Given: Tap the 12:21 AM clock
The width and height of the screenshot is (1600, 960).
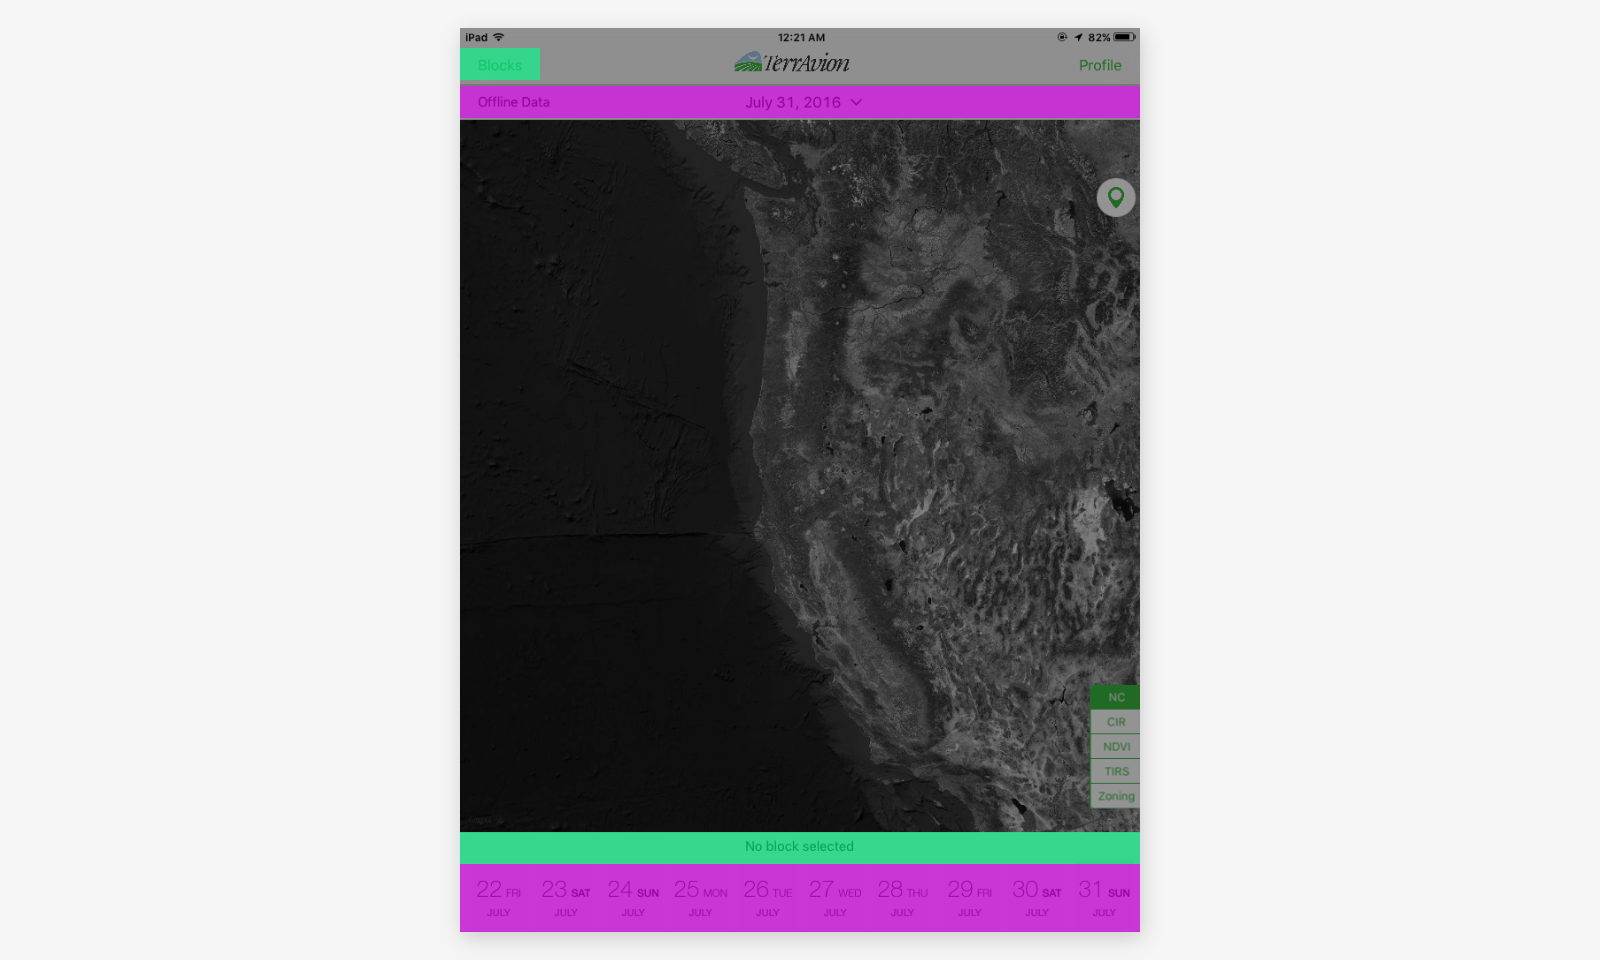Looking at the screenshot, I should point(801,37).
